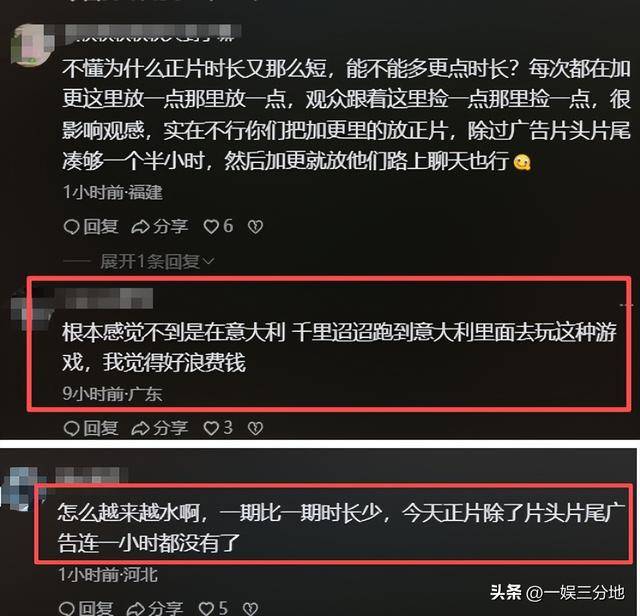Like the comment with 5 likes
The image size is (640, 616).
(213, 608)
